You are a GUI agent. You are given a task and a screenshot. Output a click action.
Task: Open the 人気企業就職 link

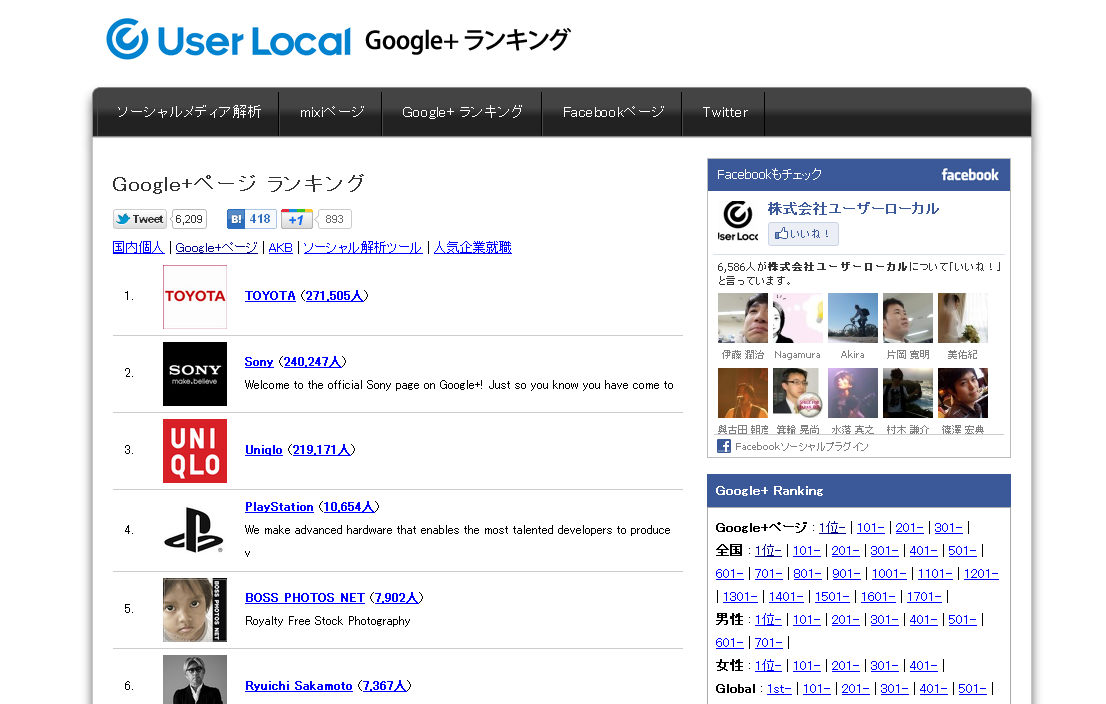point(473,248)
